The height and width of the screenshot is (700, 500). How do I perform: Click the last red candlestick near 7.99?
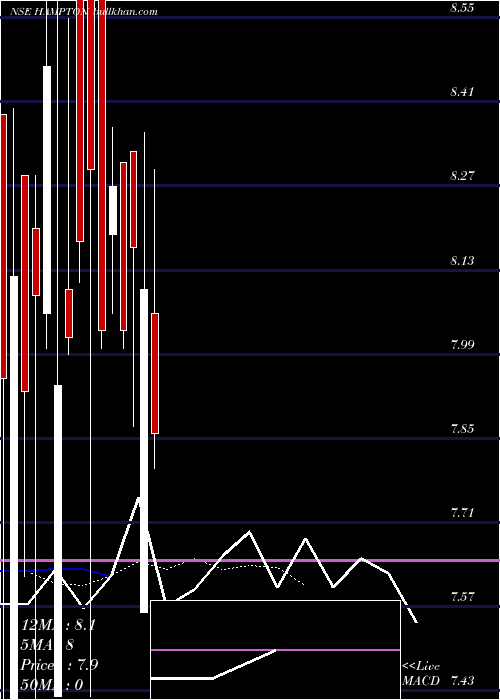tap(155, 373)
